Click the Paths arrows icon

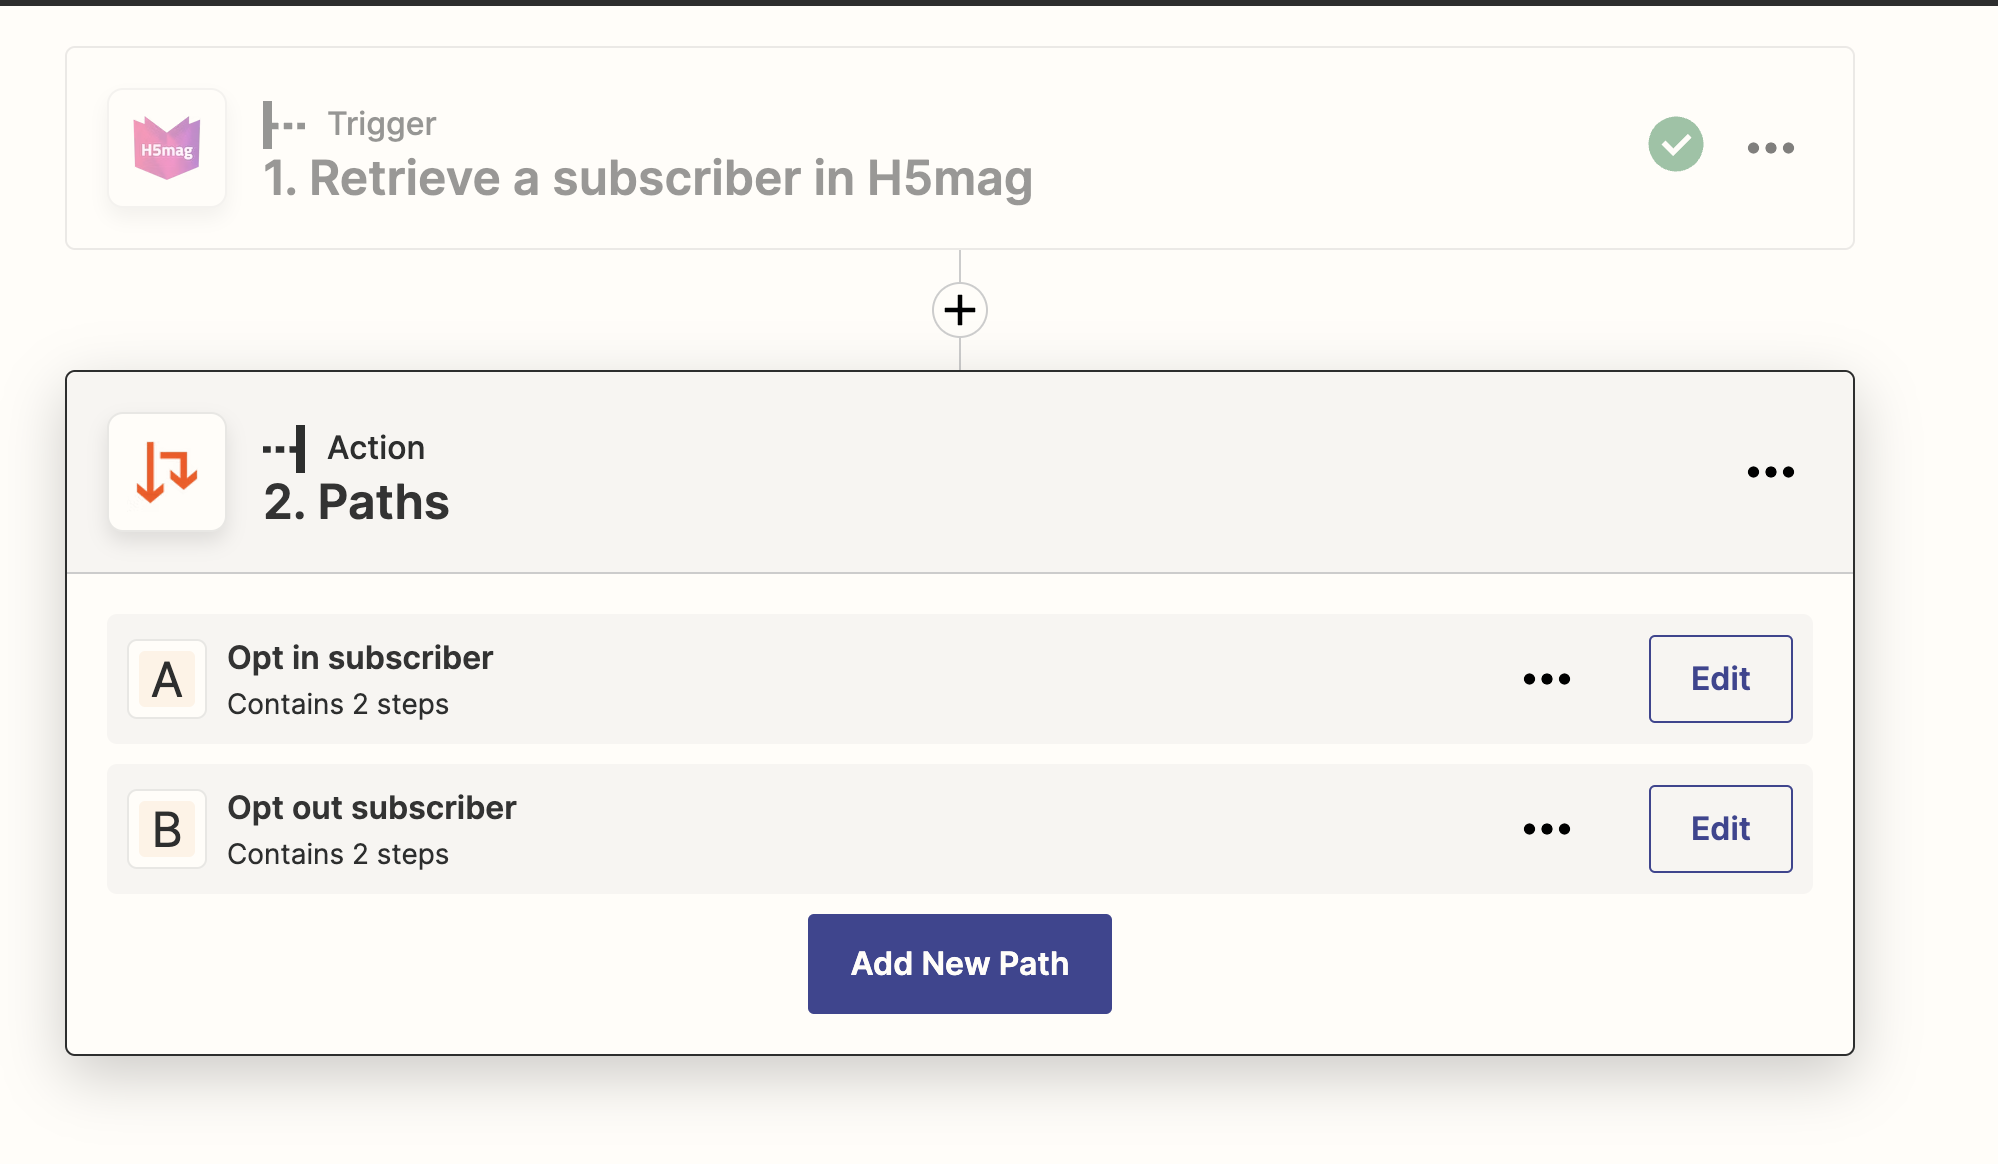pos(167,472)
